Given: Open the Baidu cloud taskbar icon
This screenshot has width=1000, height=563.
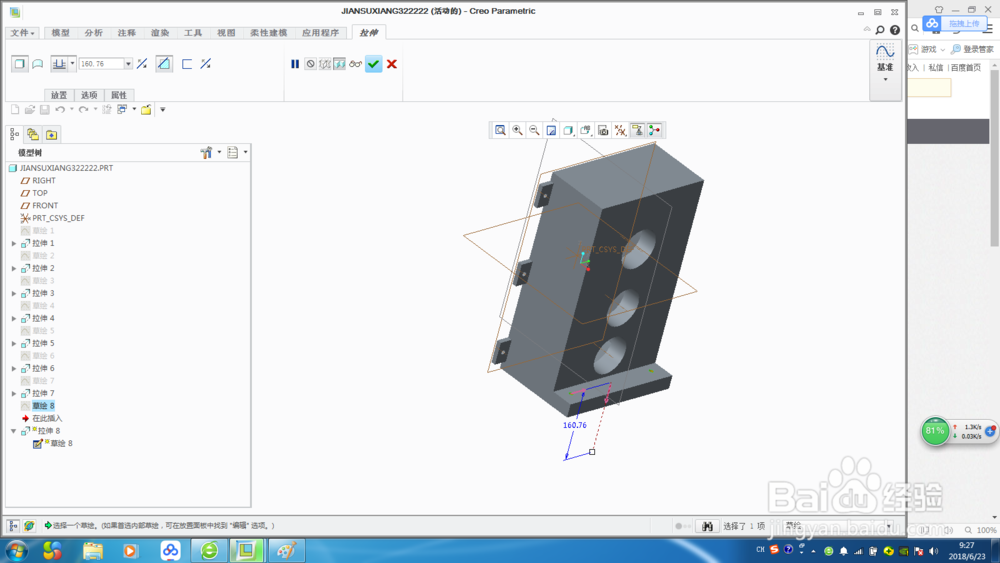Looking at the screenshot, I should pyautogui.click(x=170, y=550).
